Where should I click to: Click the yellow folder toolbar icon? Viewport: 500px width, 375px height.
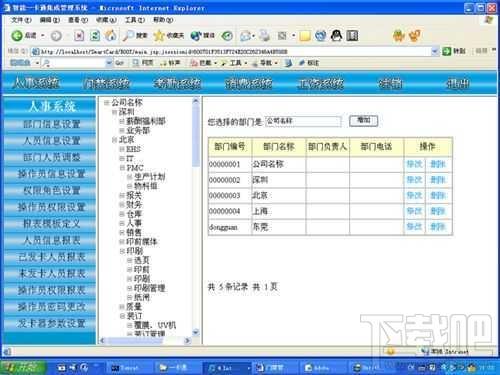tap(305, 36)
